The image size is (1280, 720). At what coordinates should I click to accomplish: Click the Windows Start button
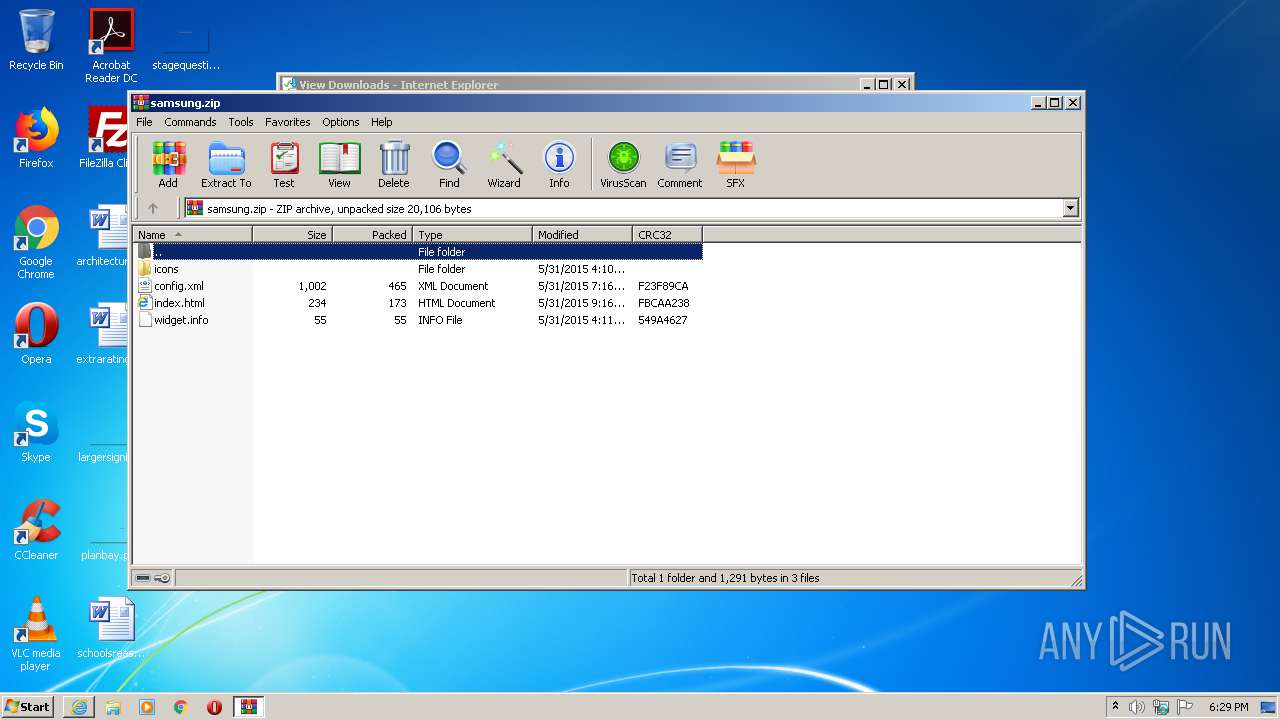click(28, 706)
